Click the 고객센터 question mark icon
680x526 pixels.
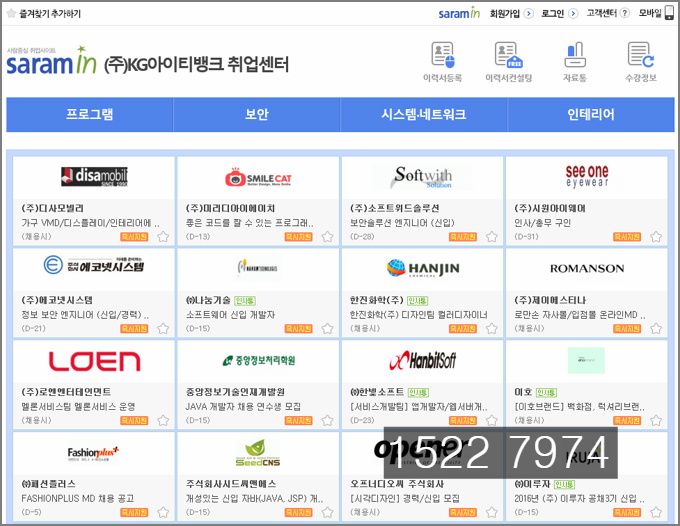pos(625,13)
